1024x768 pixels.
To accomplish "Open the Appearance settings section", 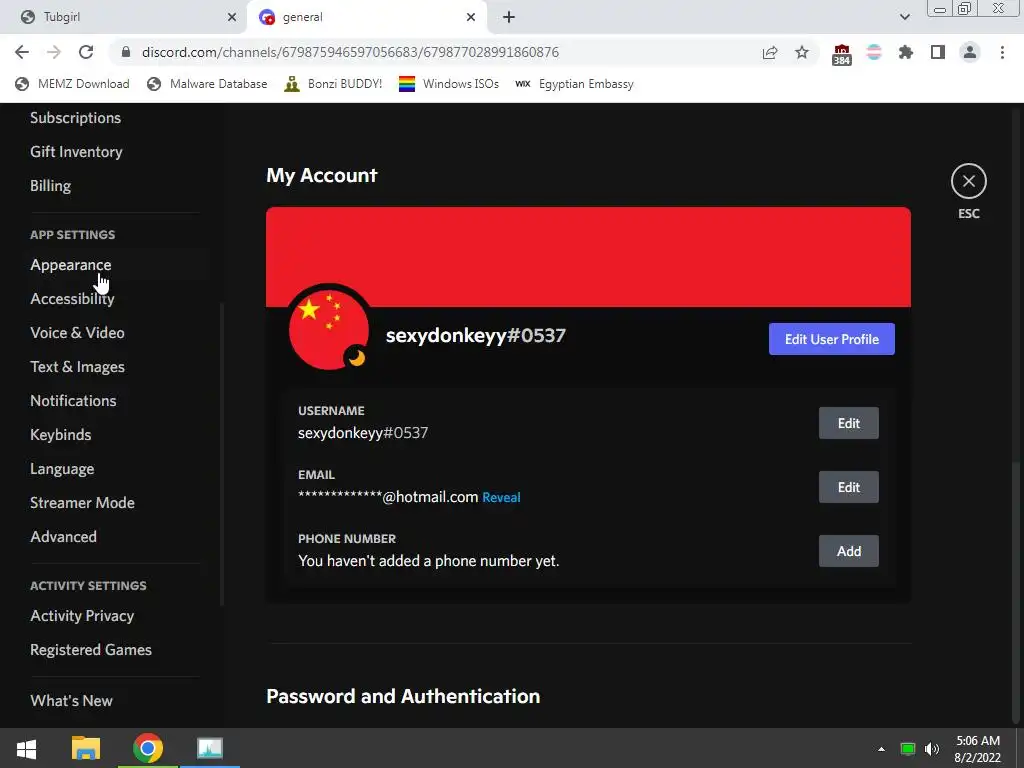I will pos(71,264).
